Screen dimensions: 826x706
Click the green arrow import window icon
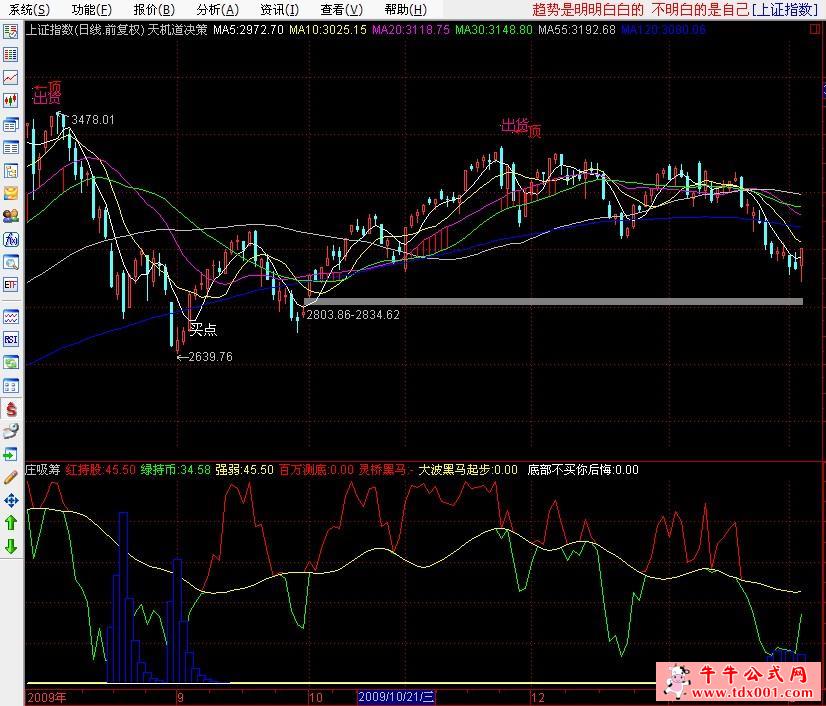coord(11,454)
